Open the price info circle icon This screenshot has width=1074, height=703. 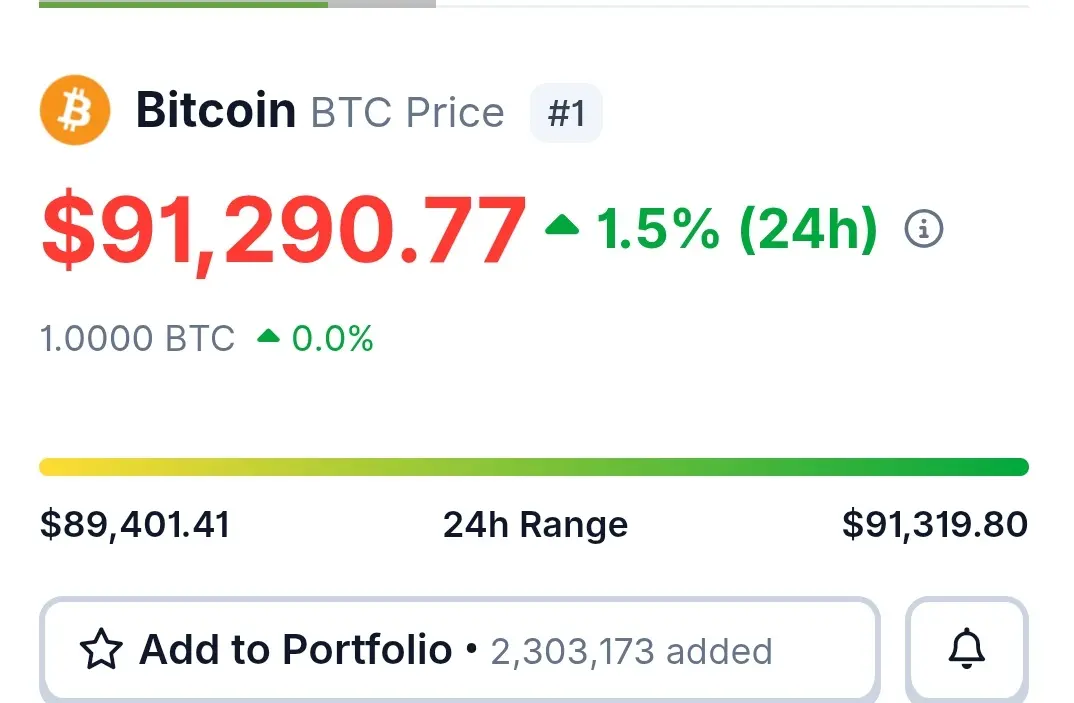(923, 228)
